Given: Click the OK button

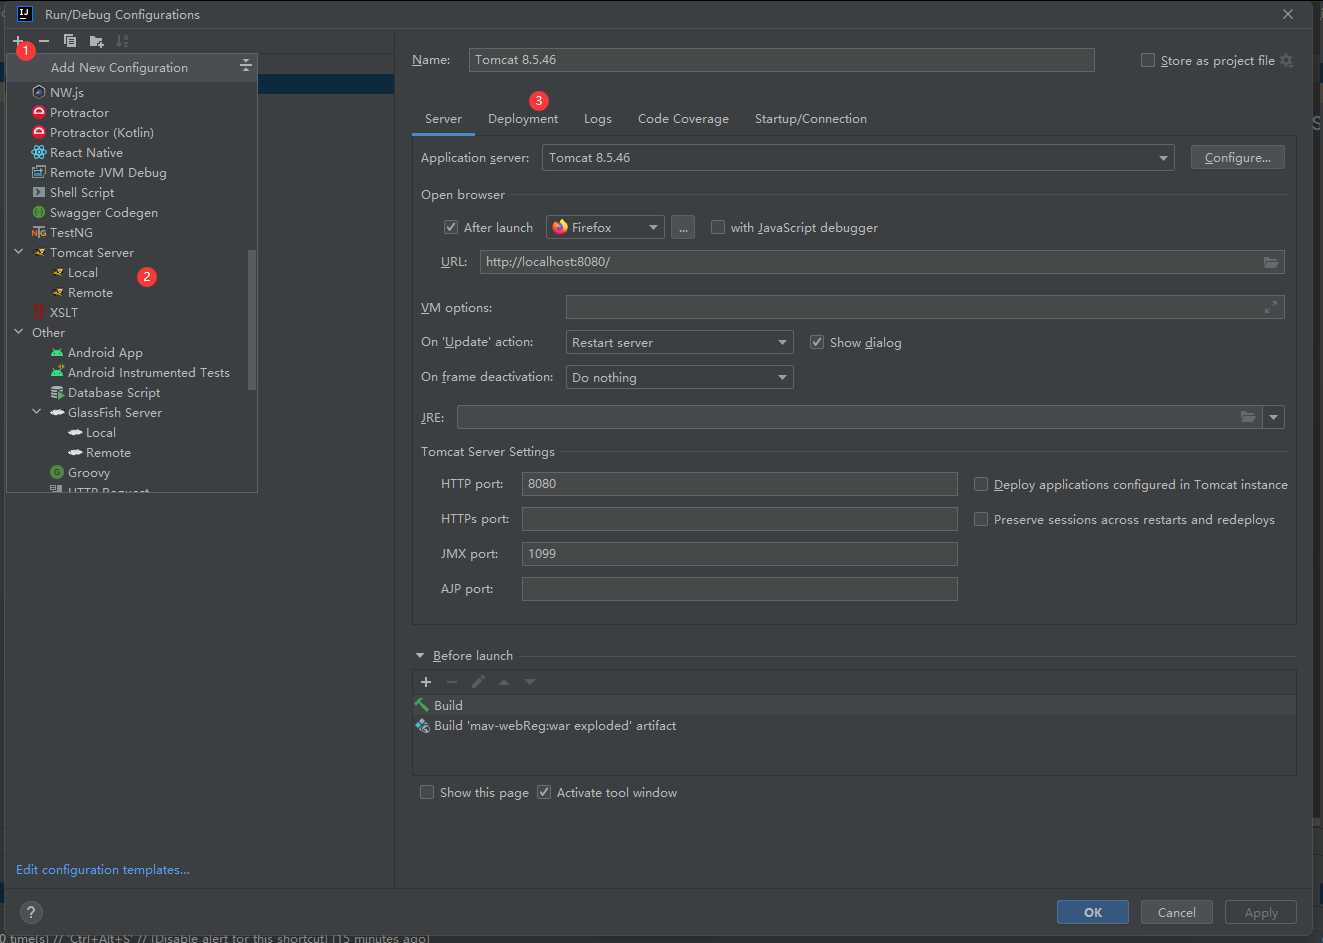Looking at the screenshot, I should click(1093, 912).
